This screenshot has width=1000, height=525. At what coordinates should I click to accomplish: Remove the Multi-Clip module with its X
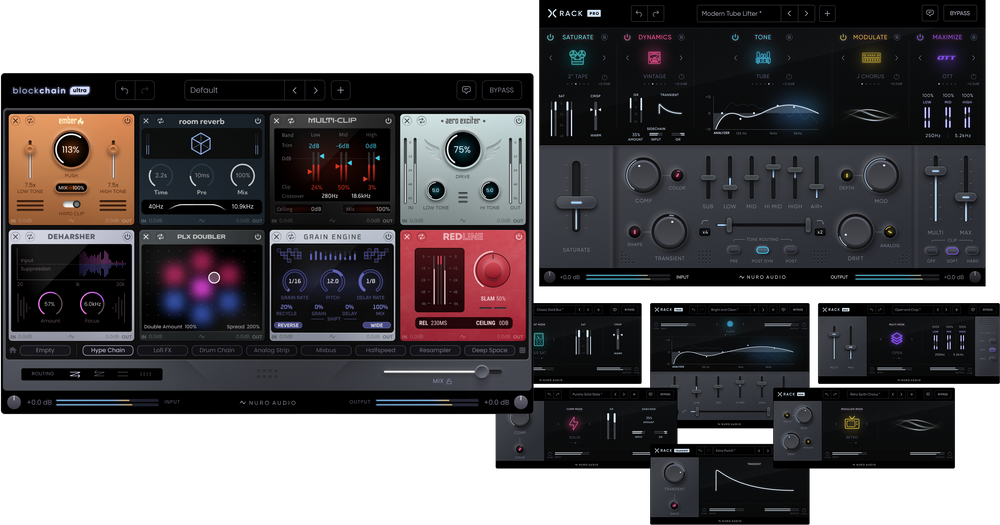277,121
